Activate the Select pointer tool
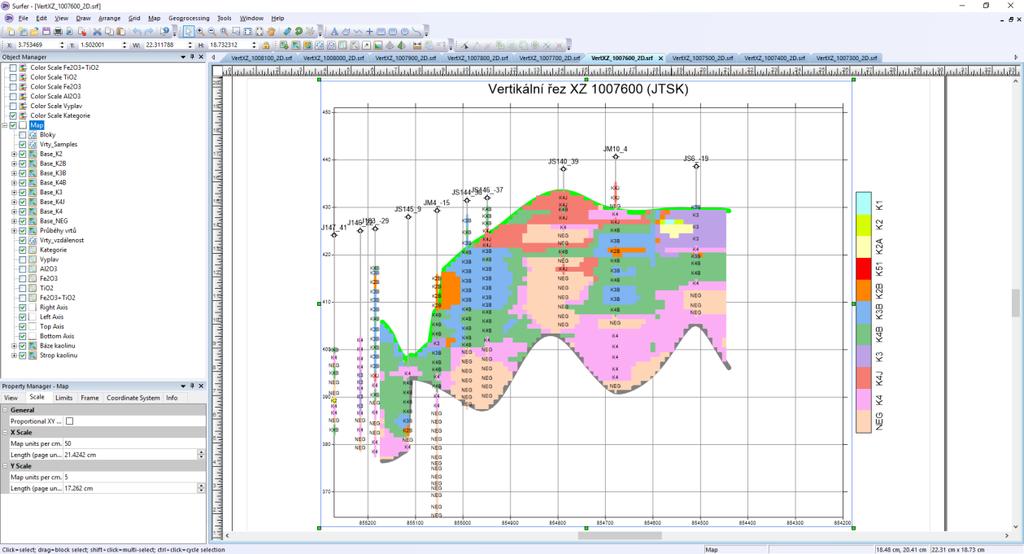The height and width of the screenshot is (554, 1024). 189,31
